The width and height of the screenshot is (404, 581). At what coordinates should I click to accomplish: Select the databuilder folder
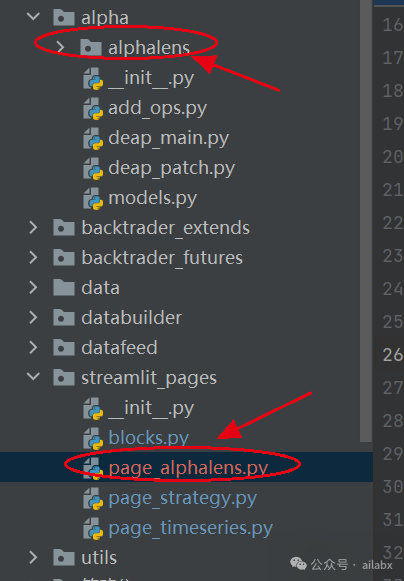(132, 318)
